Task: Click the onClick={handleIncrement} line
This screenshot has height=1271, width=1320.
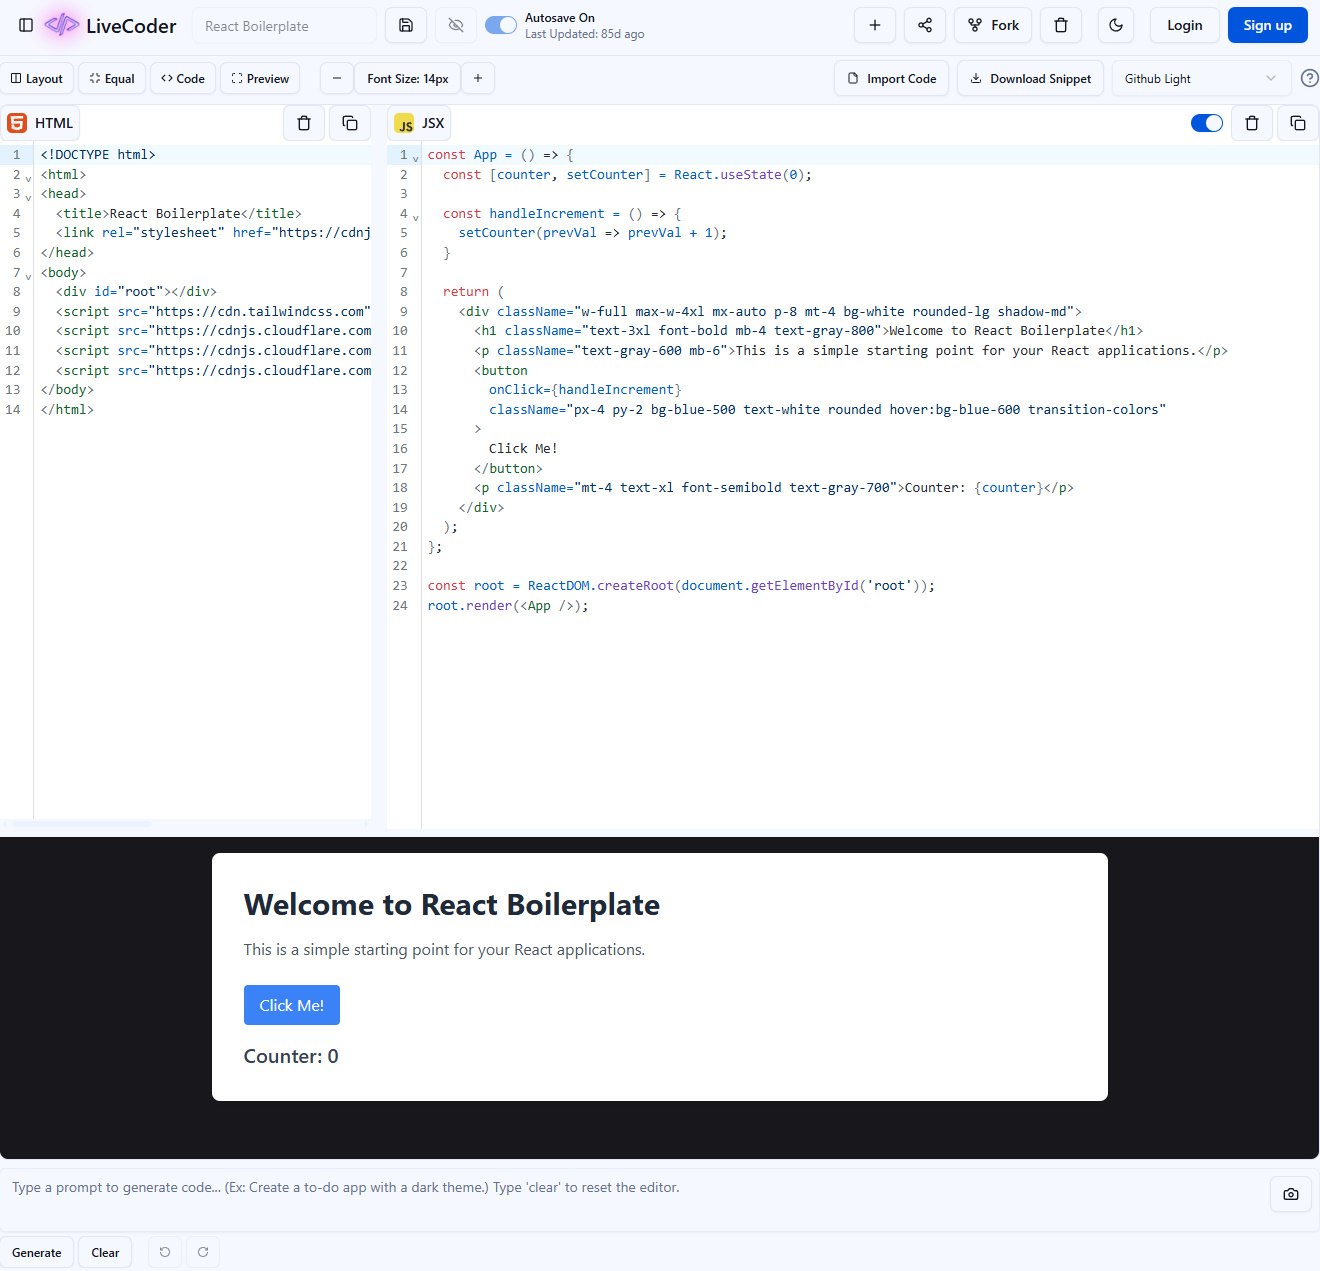Action: point(585,389)
